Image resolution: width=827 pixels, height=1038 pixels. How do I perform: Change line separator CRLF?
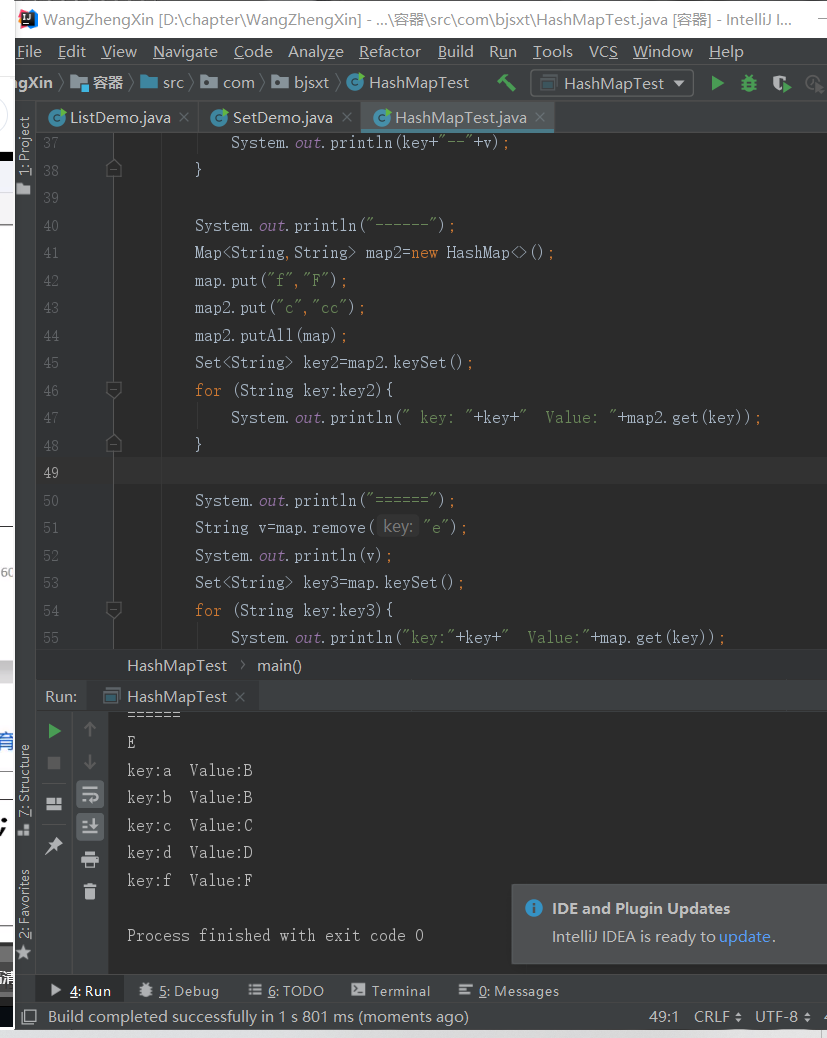pyautogui.click(x=717, y=1016)
